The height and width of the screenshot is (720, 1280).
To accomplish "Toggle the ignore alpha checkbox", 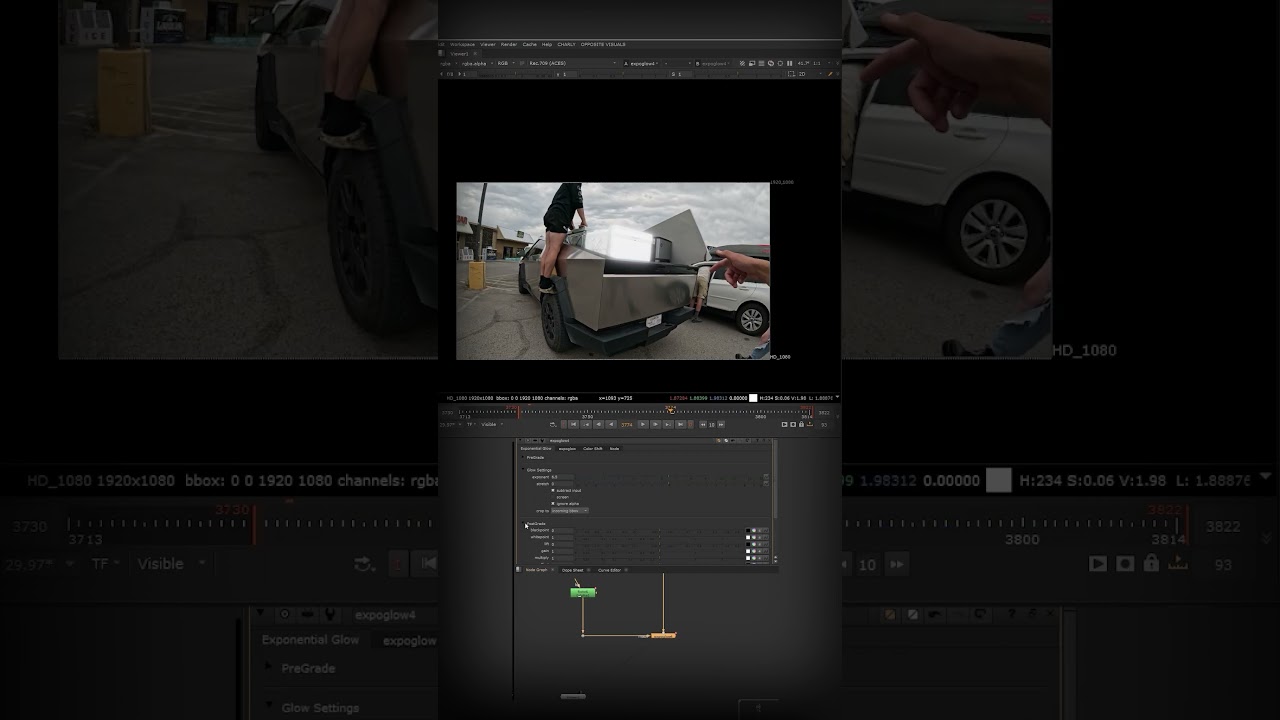I will (553, 503).
